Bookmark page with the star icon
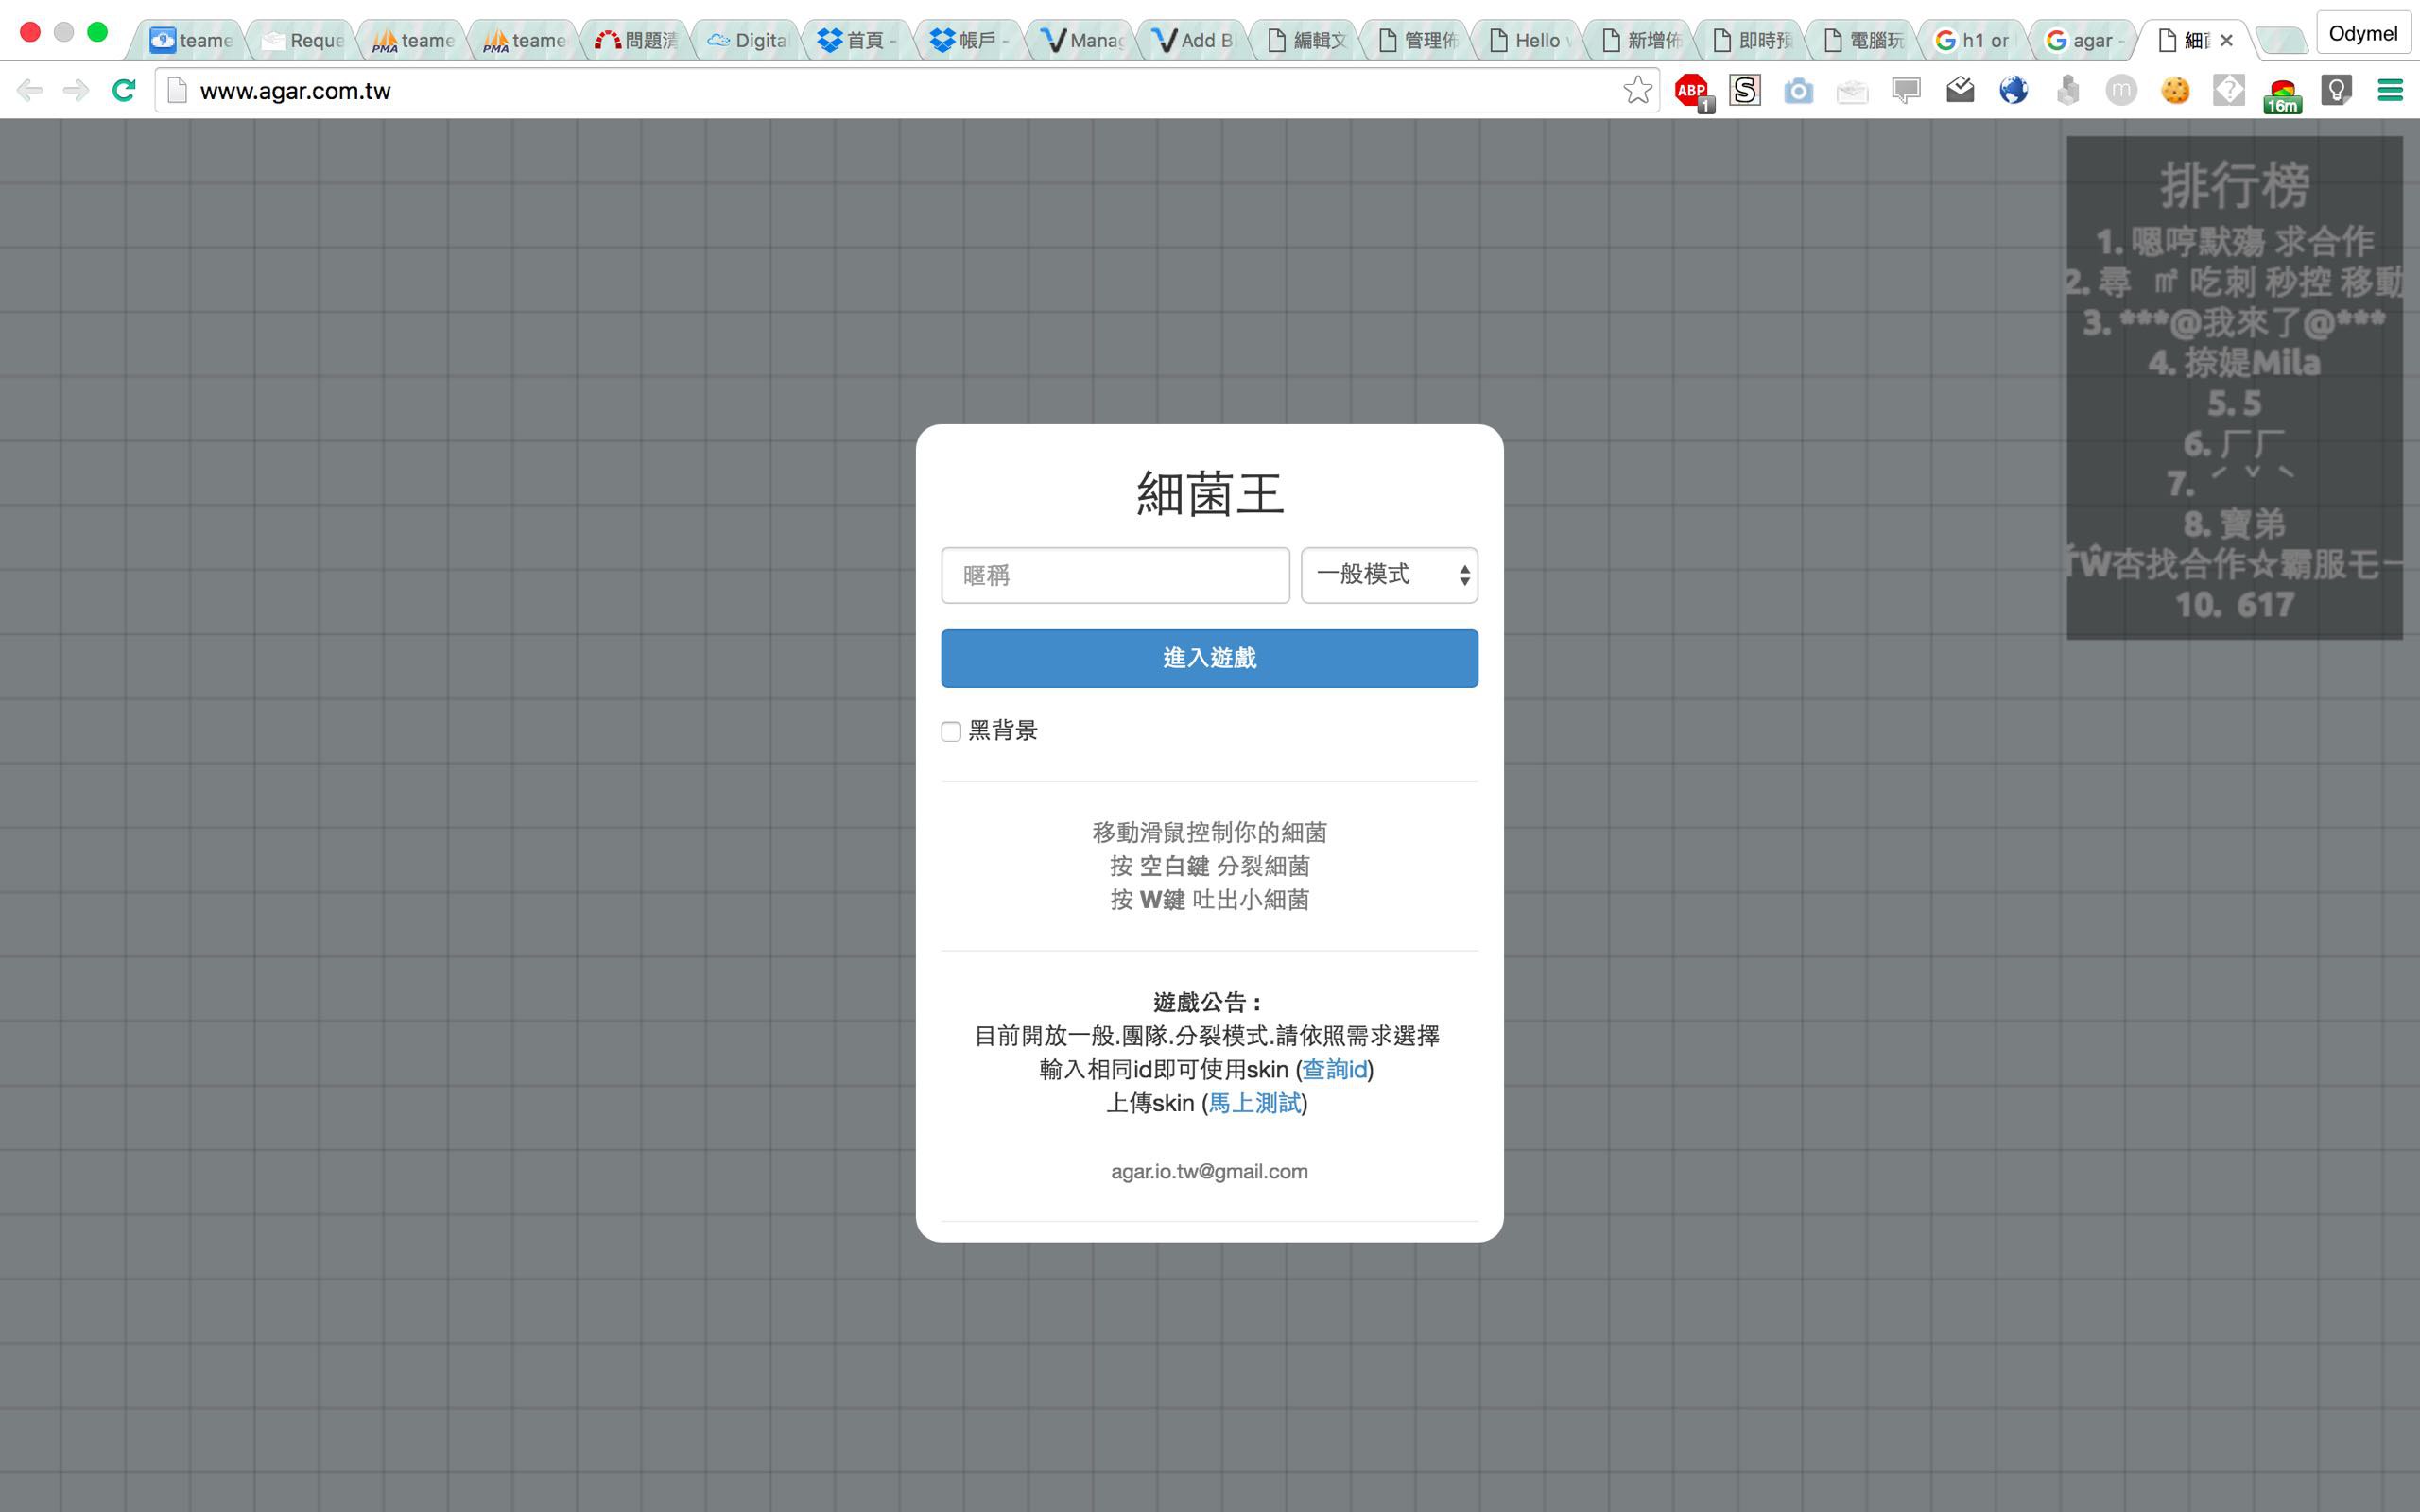This screenshot has width=2420, height=1512. (1637, 90)
